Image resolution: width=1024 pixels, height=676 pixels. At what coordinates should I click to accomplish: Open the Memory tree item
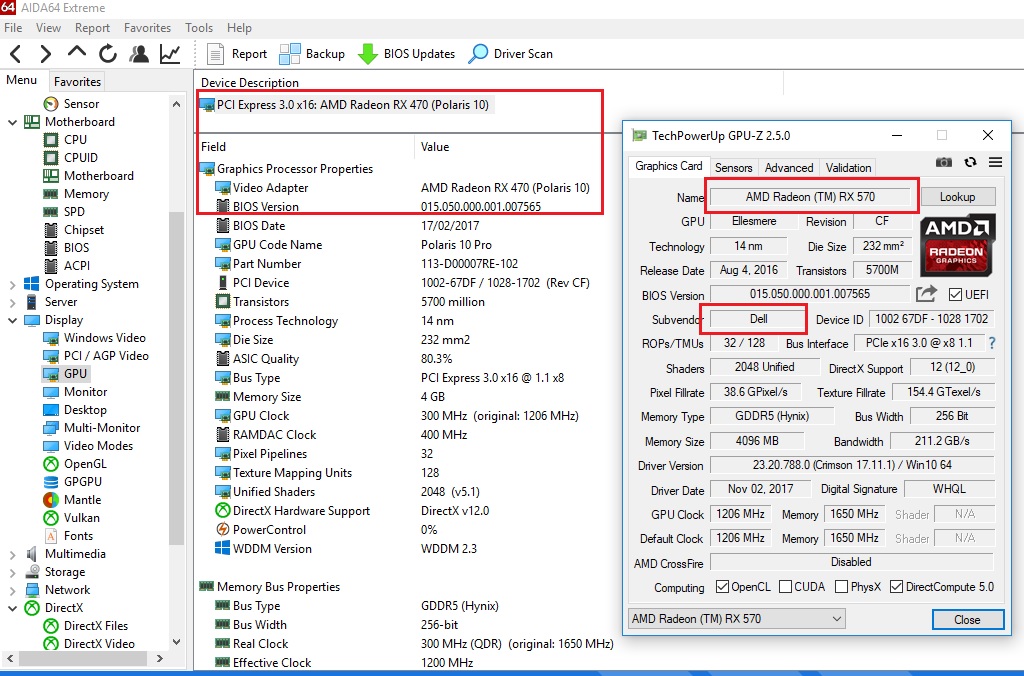click(76, 194)
